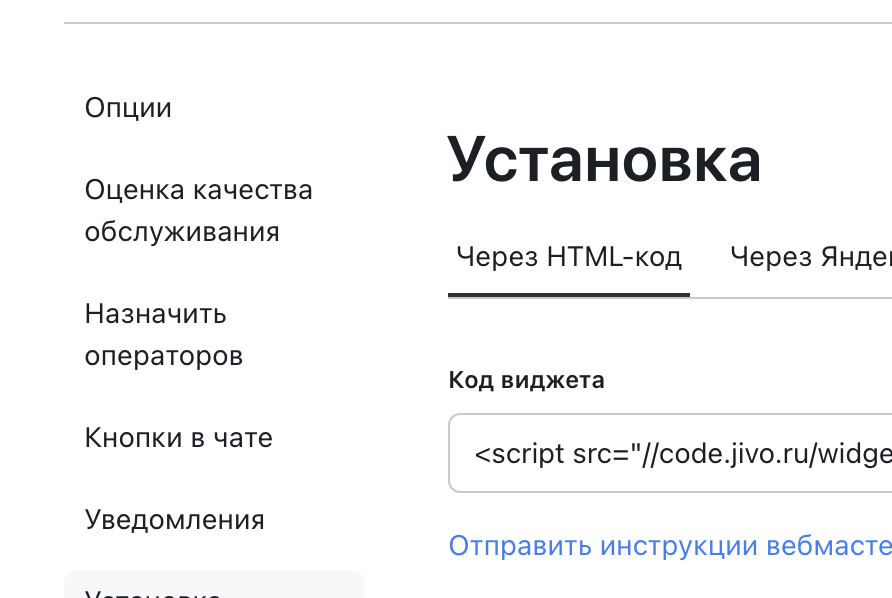Click the Код виджета field label
Image resolution: width=892 pixels, height=598 pixels.
526,380
